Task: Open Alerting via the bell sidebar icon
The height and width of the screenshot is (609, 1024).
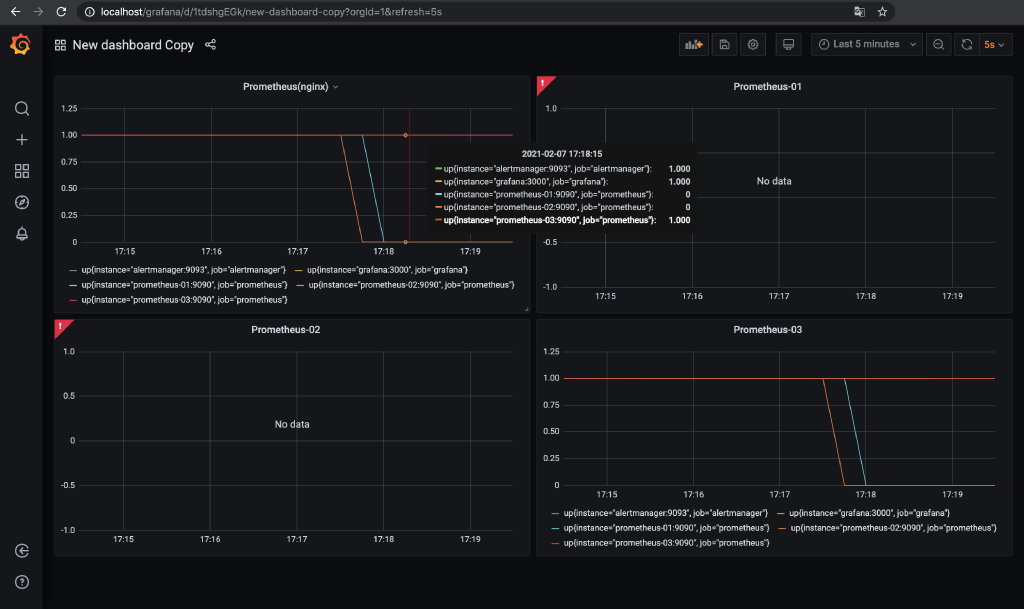Action: coord(21,233)
